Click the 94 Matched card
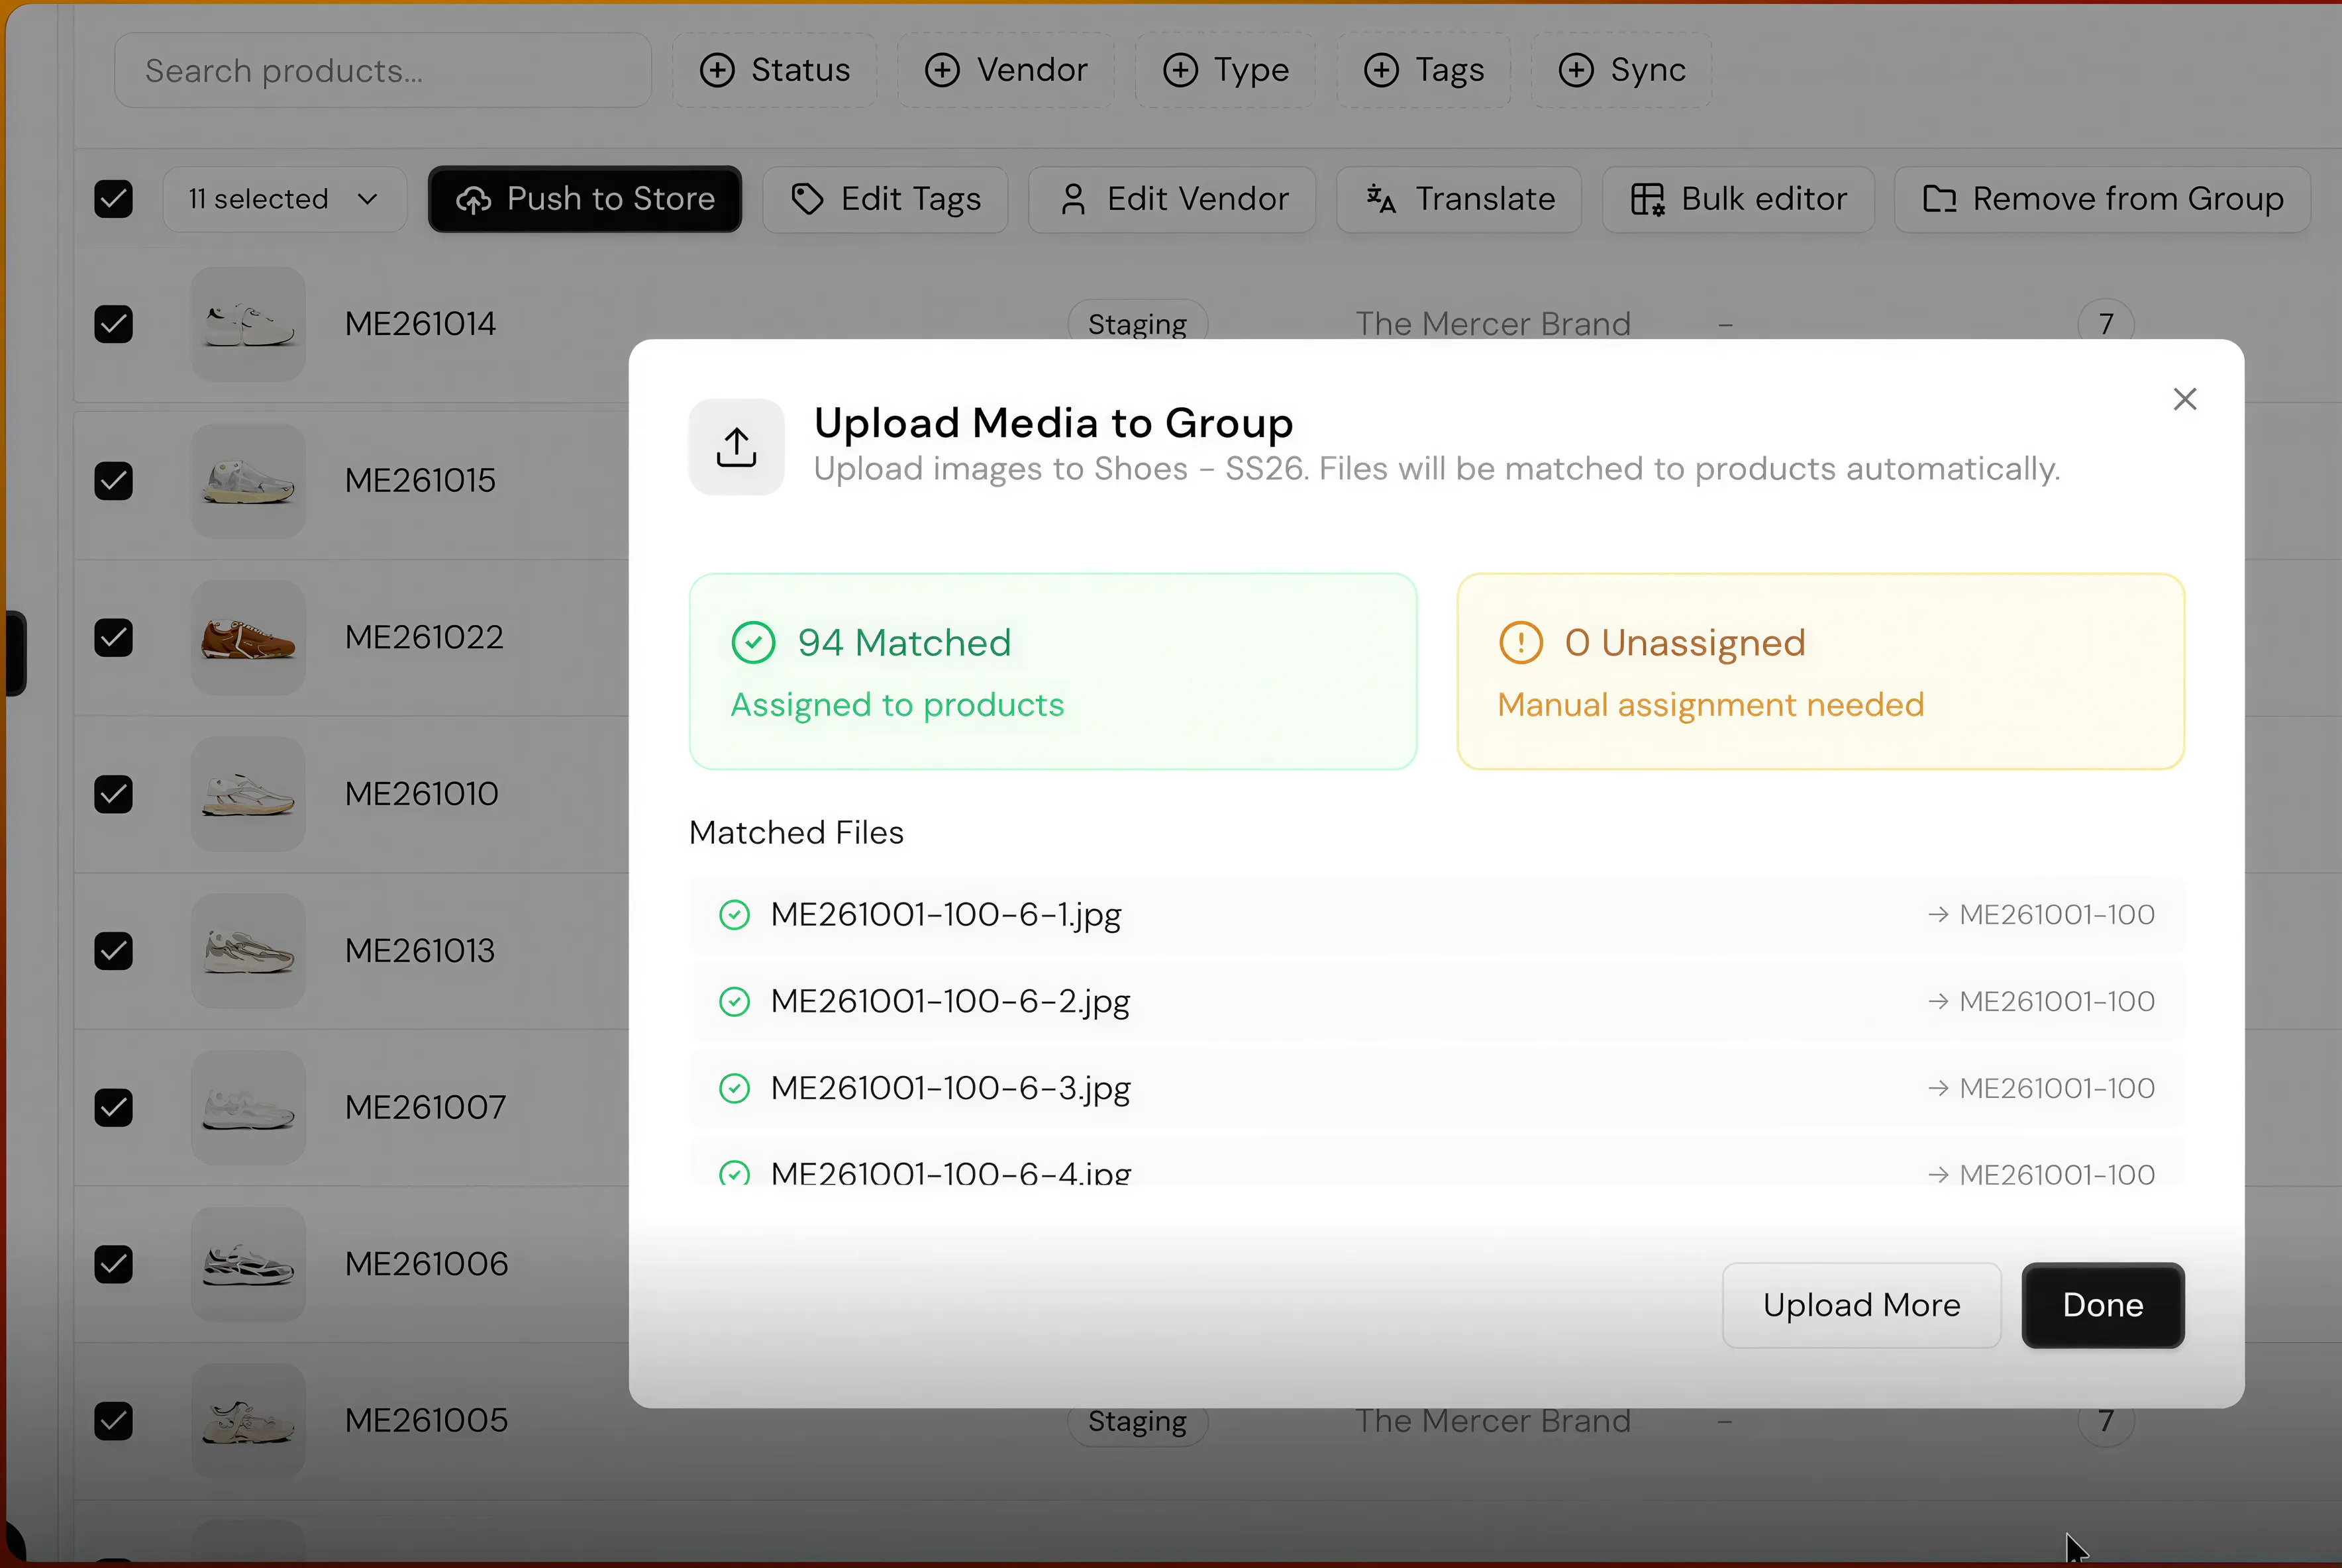The width and height of the screenshot is (2342, 1568). point(1052,671)
